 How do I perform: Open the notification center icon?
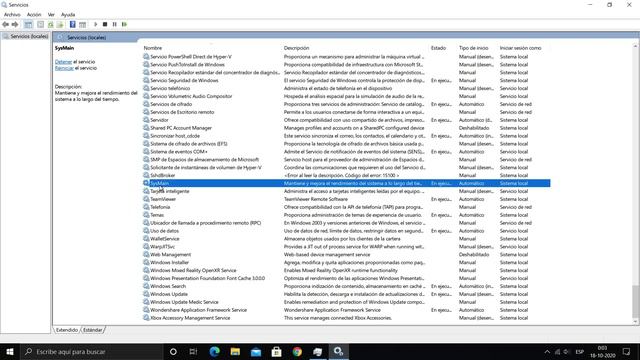626,351
